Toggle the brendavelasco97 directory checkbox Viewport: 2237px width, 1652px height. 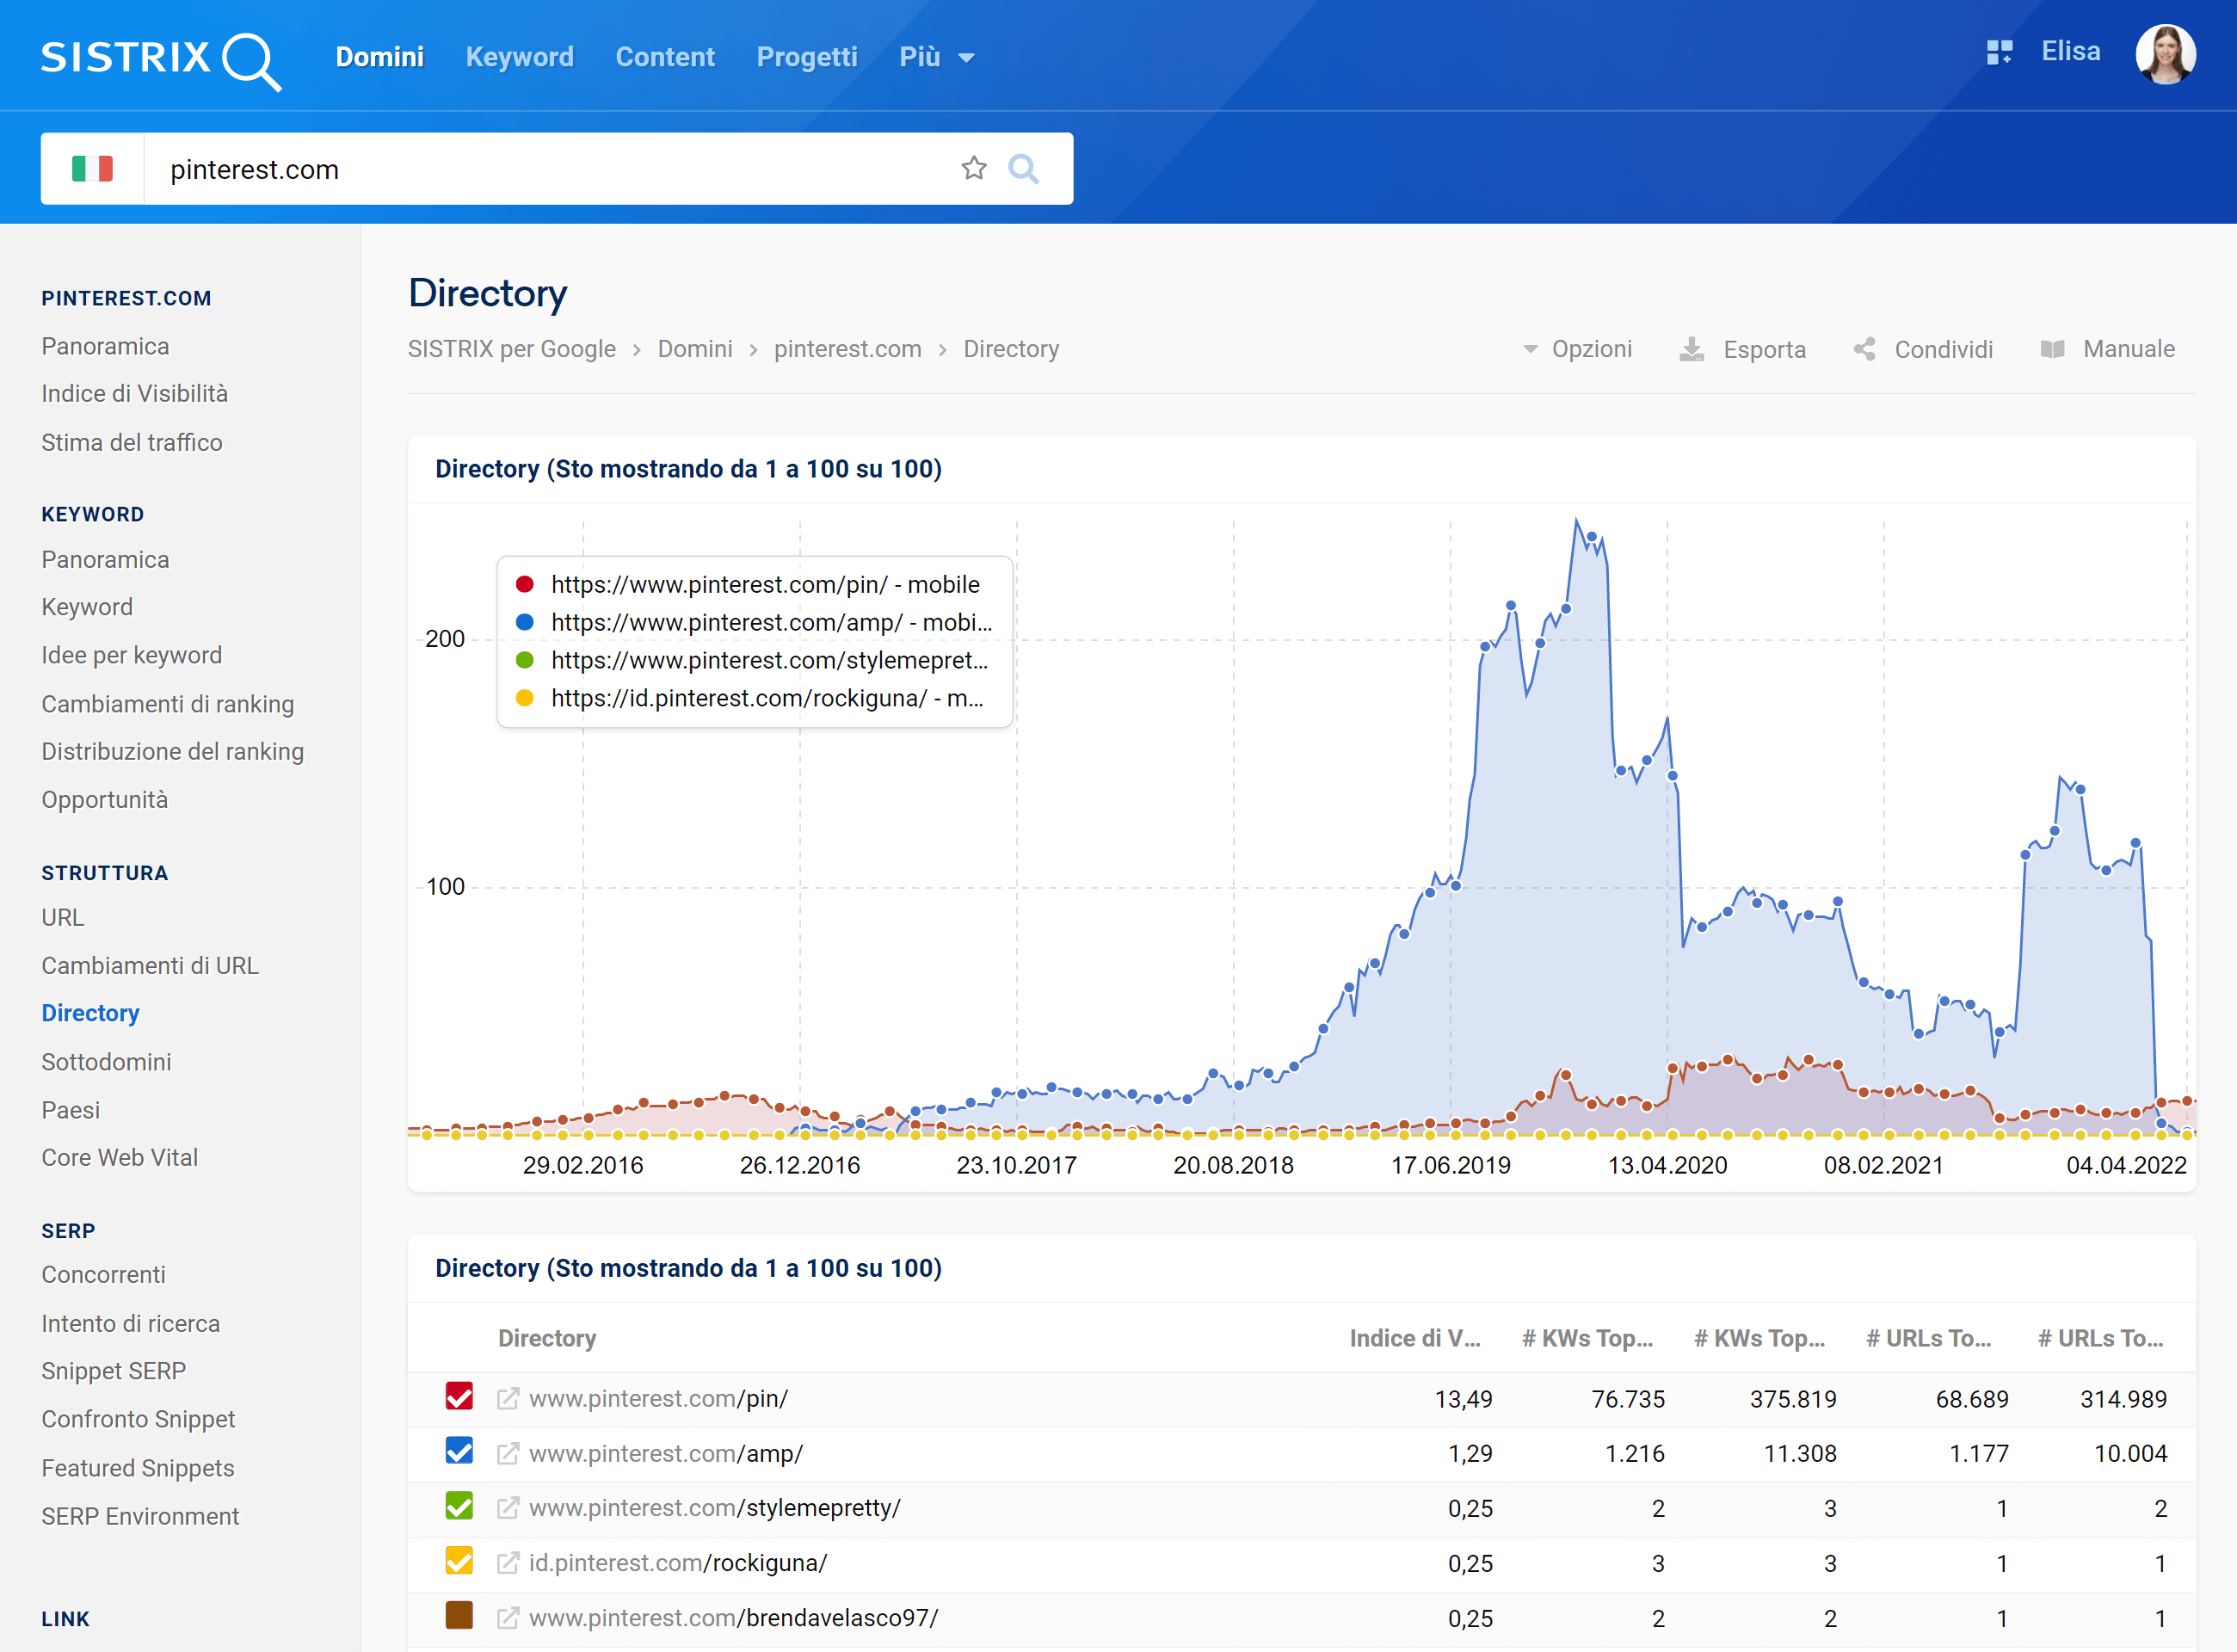click(459, 1615)
